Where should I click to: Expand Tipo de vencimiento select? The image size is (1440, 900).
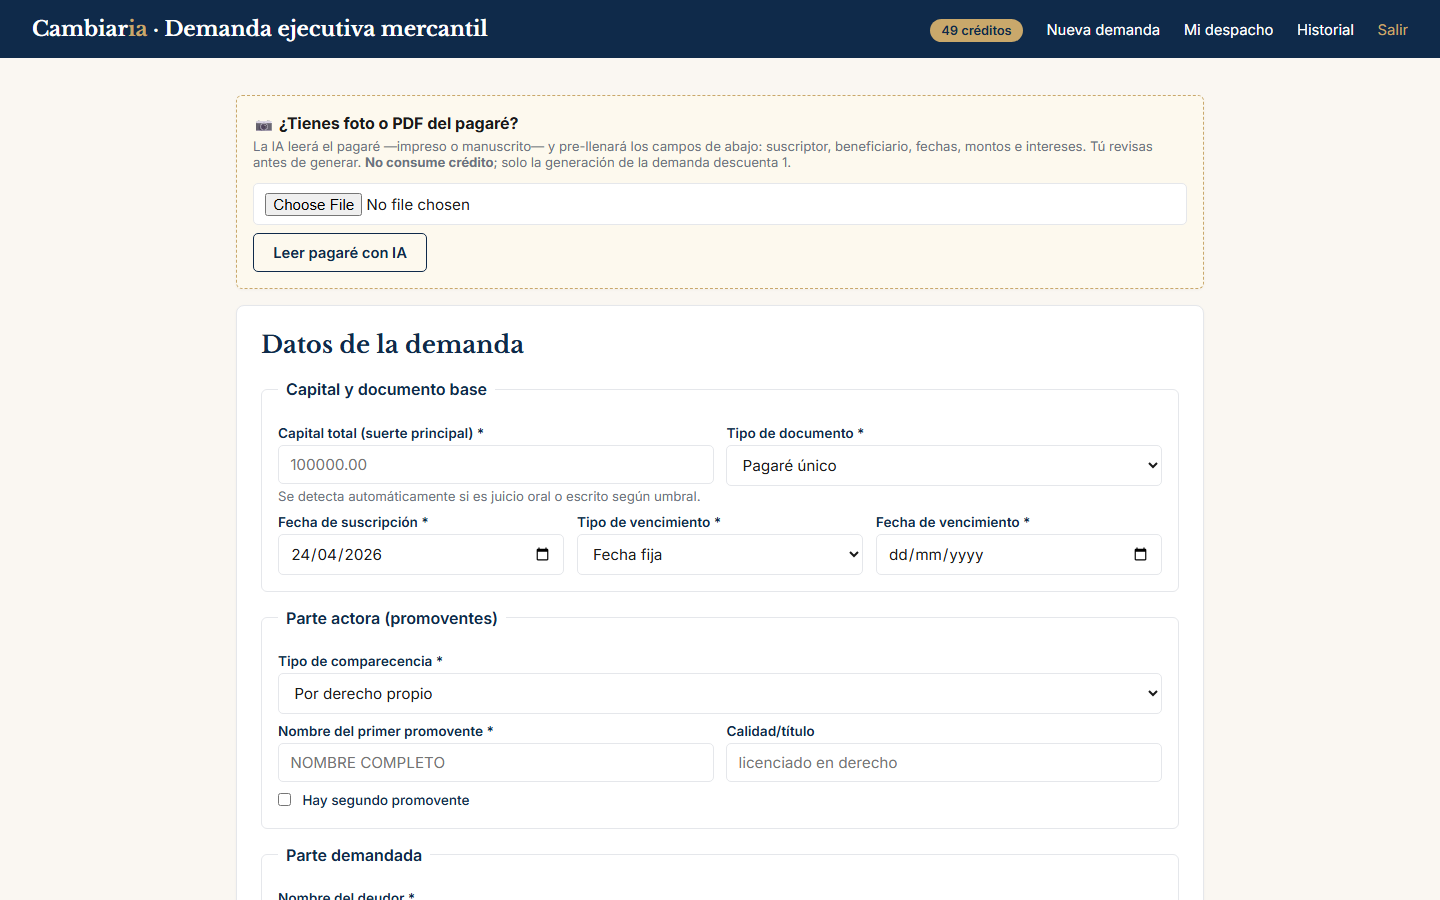pos(719,554)
